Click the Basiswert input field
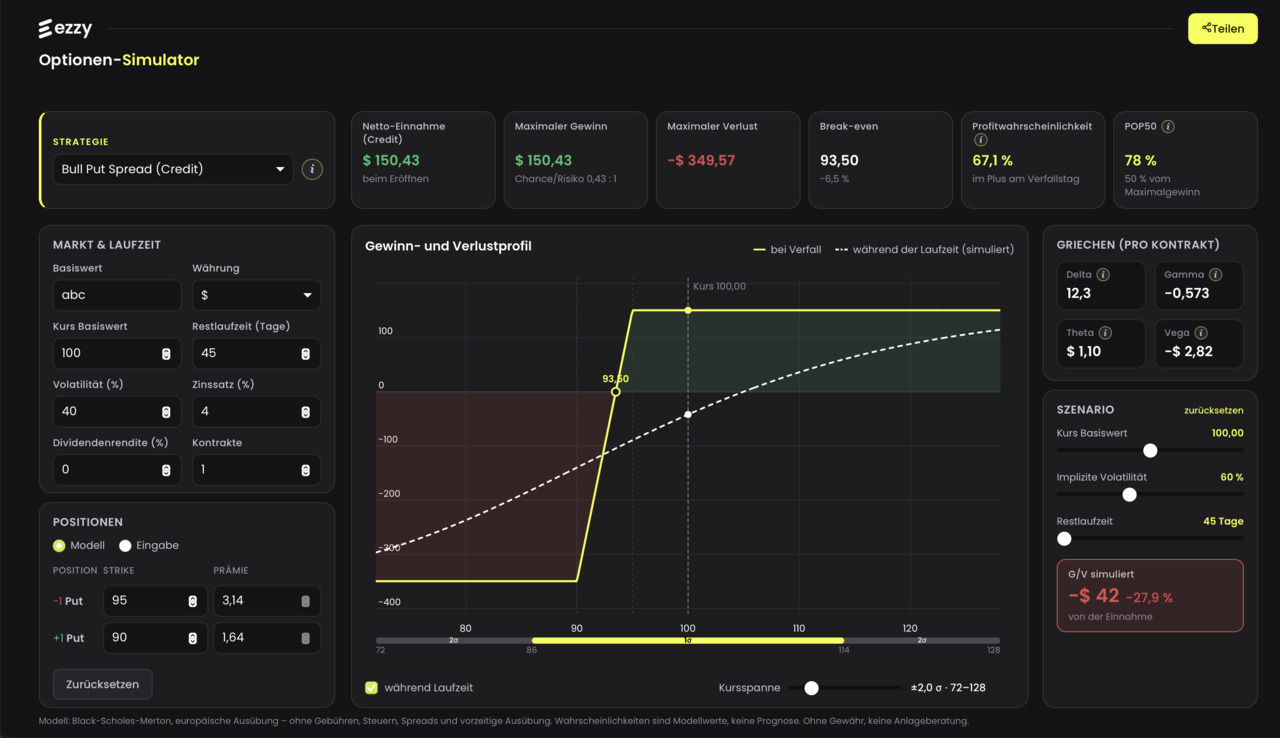Viewport: 1280px width, 738px height. [117, 295]
